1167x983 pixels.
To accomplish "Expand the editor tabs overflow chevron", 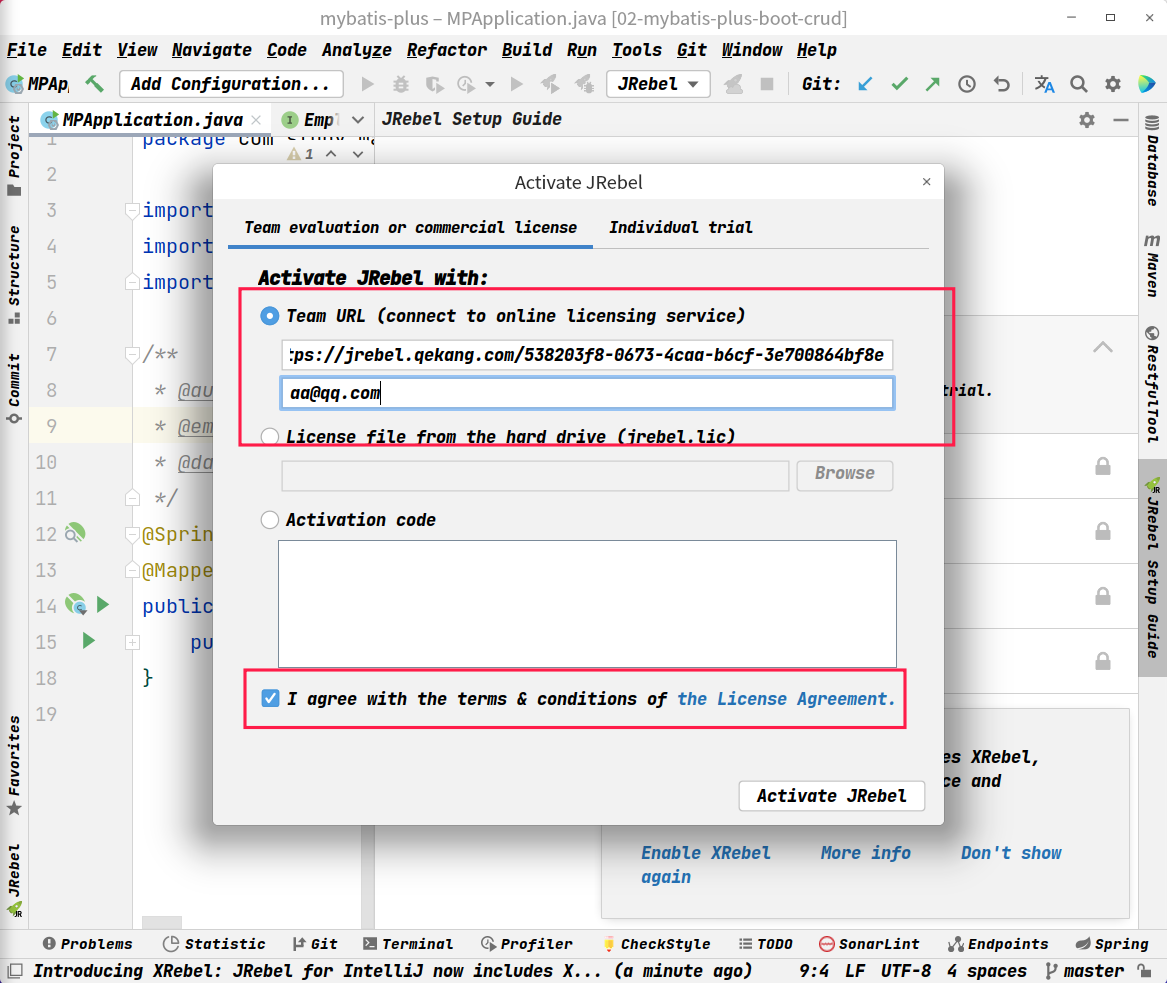I will [358, 120].
